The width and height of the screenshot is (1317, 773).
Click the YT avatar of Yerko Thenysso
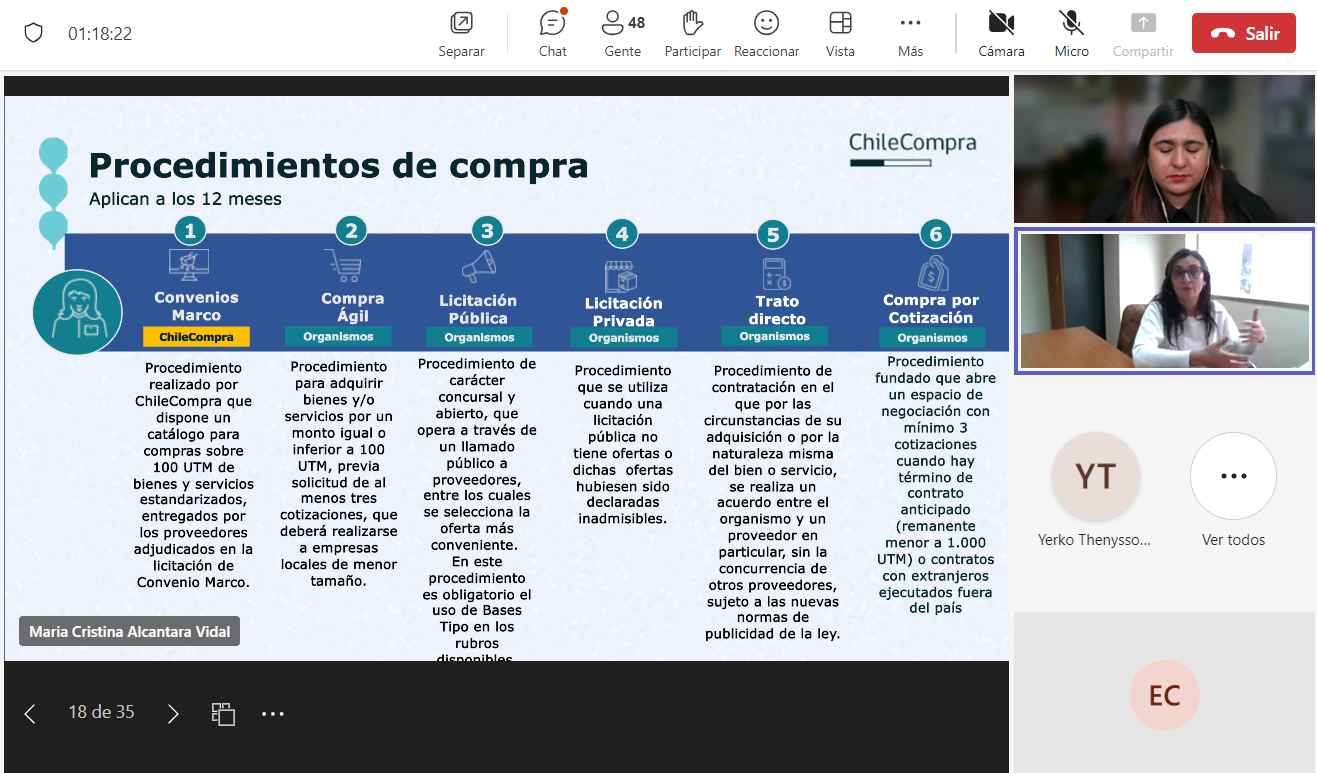point(1095,476)
